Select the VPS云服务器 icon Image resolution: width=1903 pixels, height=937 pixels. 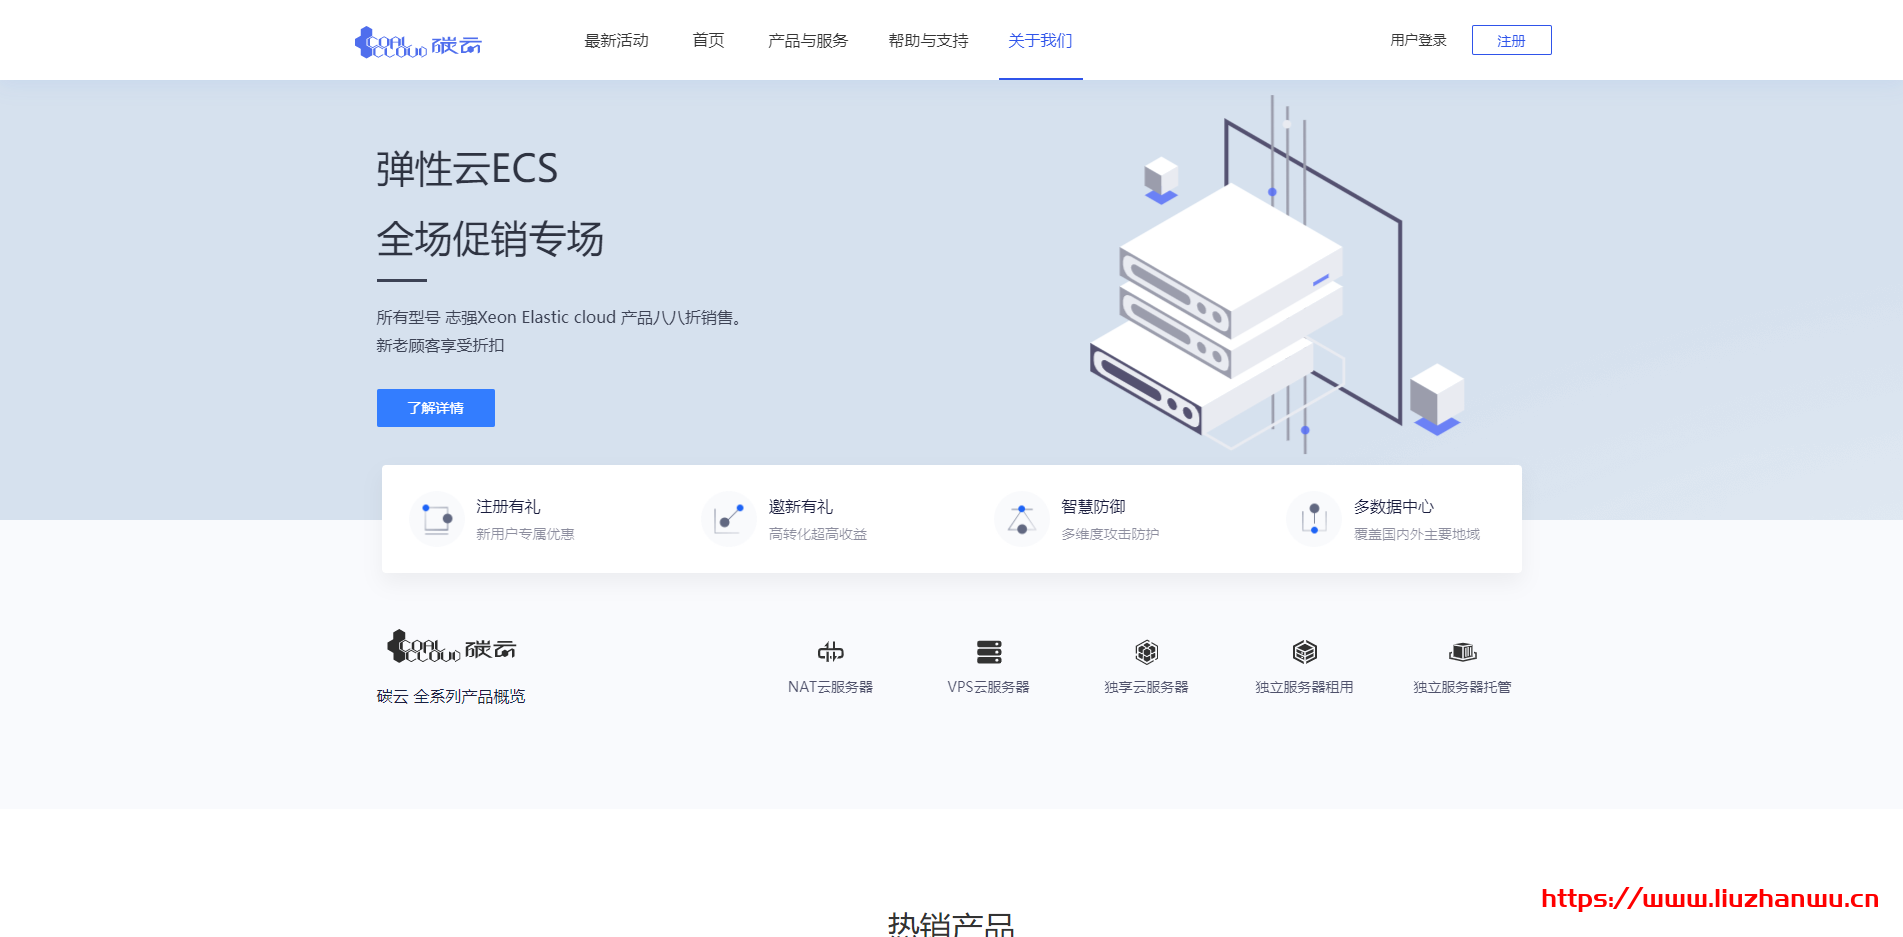click(x=990, y=652)
